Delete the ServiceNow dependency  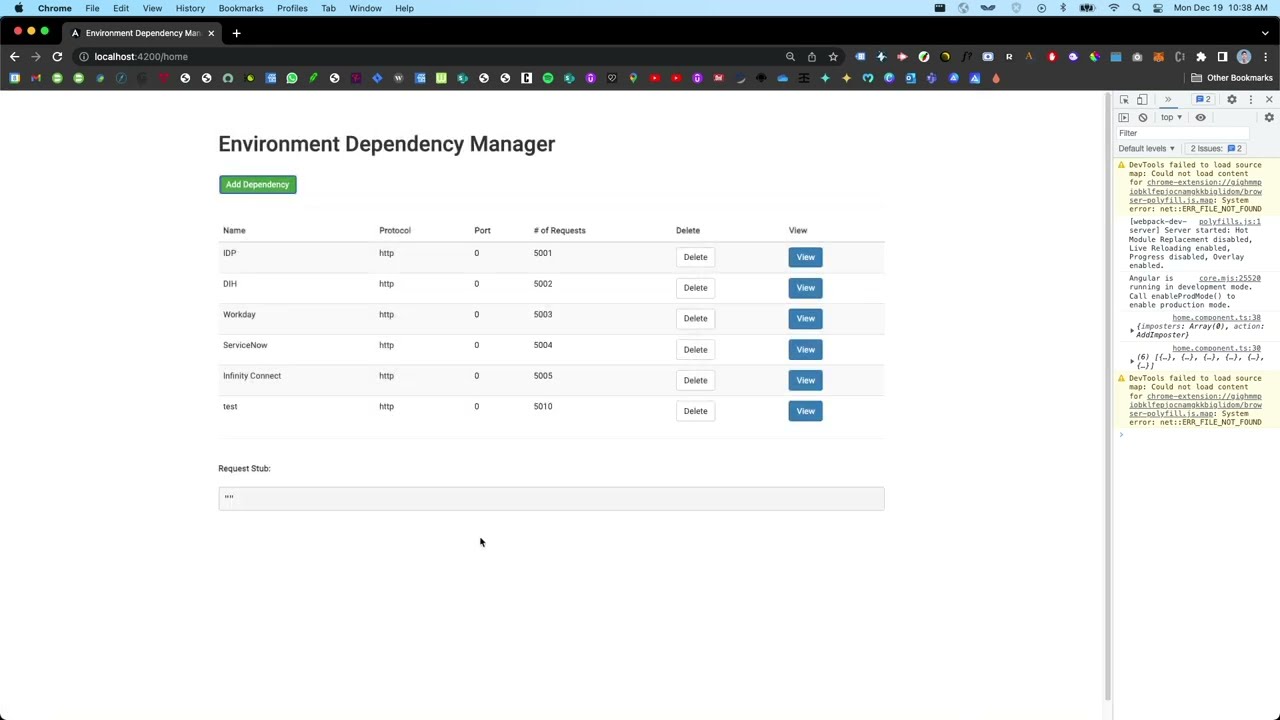[x=695, y=349]
